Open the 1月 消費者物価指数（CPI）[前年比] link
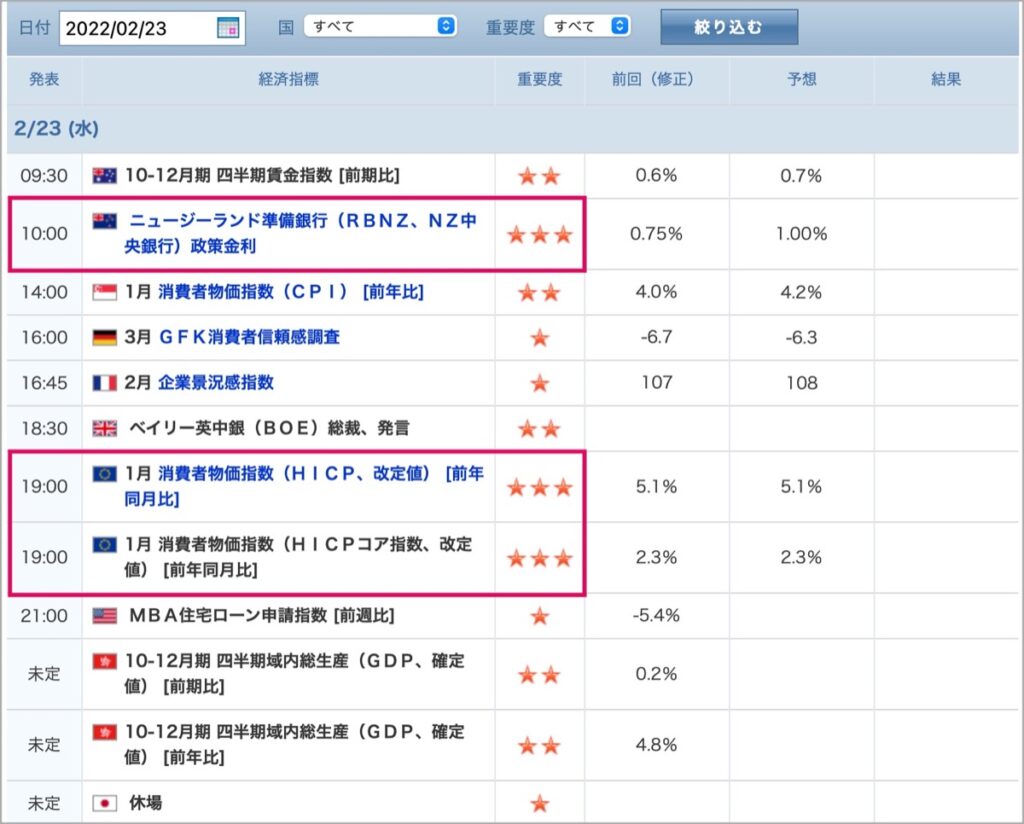This screenshot has width=1024, height=824. click(x=291, y=292)
